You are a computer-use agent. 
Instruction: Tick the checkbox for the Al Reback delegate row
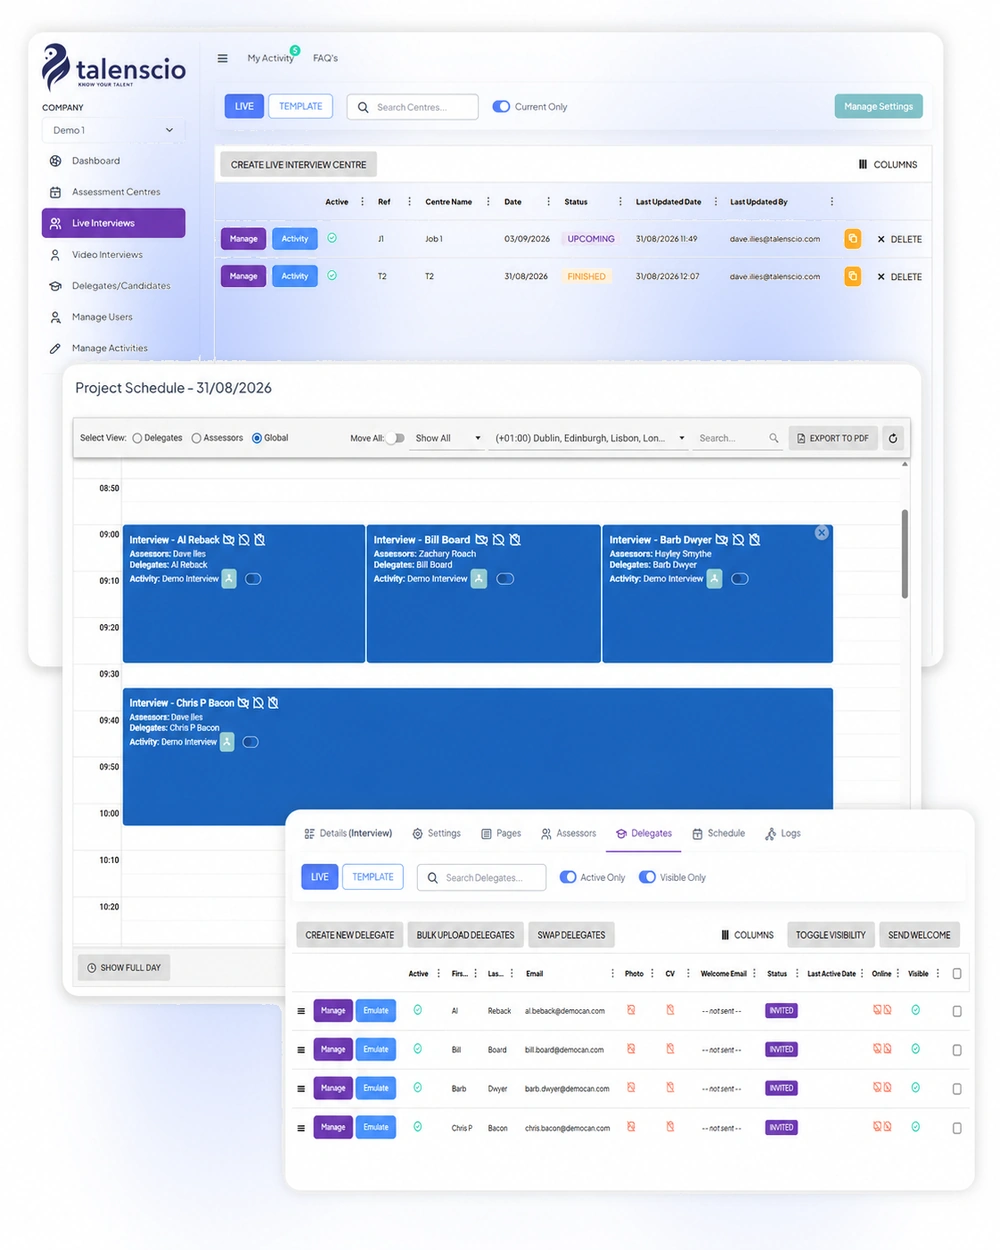pos(957,1011)
